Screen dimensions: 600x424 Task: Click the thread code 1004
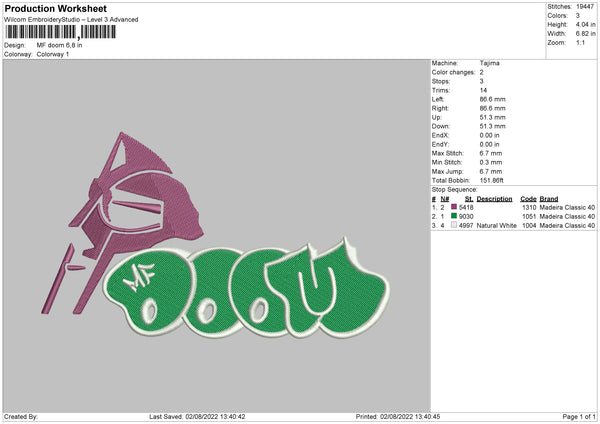point(529,226)
